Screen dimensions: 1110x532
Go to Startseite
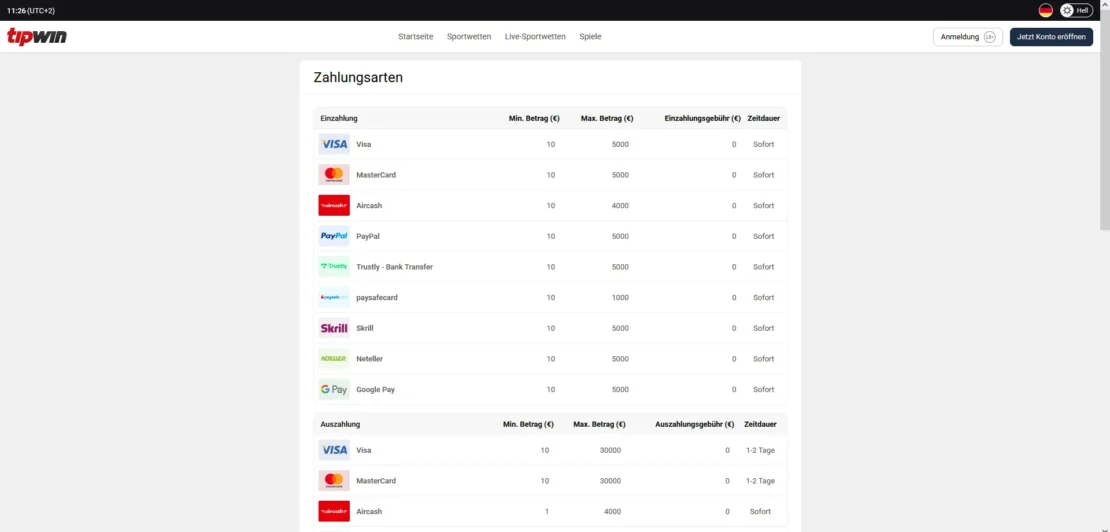416,37
